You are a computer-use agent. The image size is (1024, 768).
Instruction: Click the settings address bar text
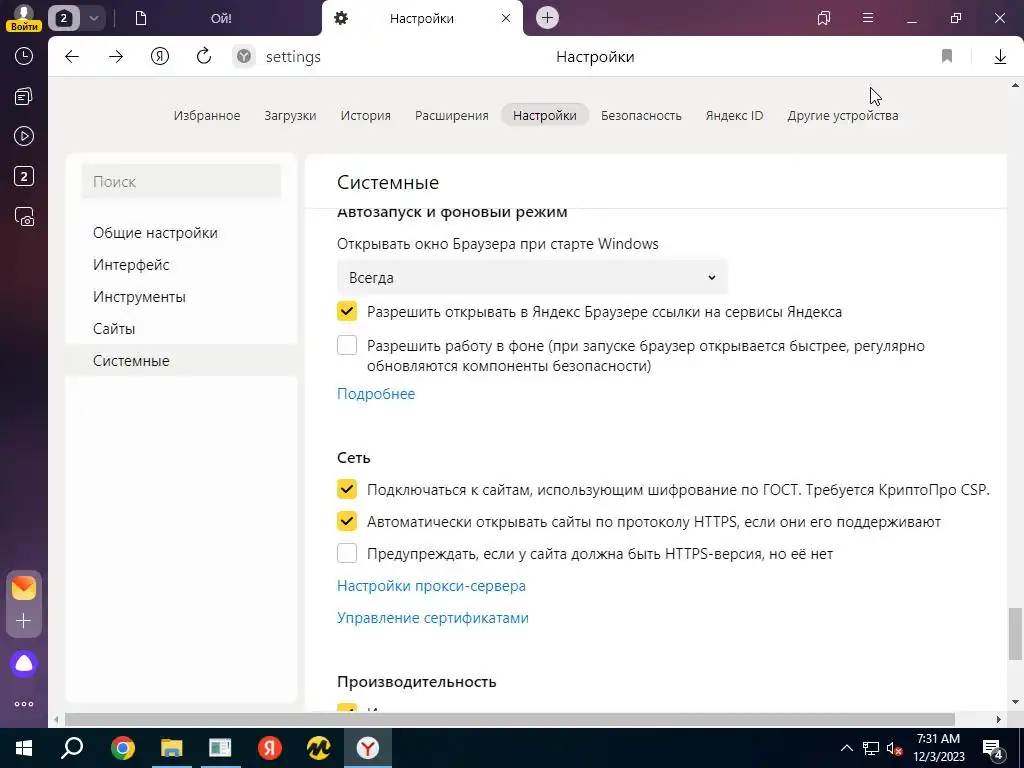click(293, 57)
